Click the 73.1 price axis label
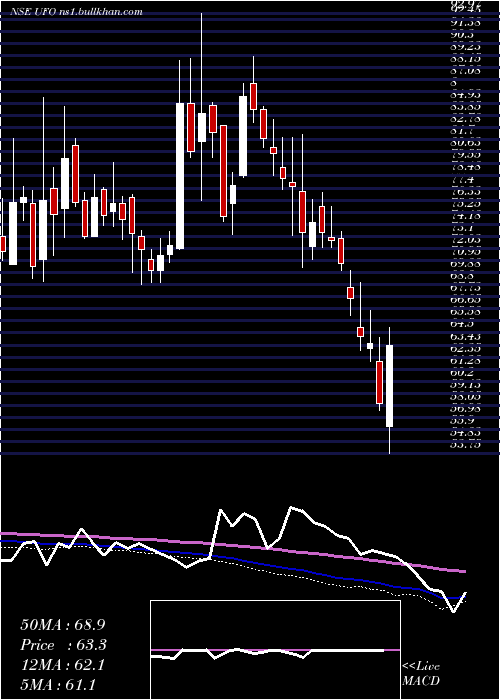Image resolution: width=500 pixels, height=700 pixels. coord(462,229)
